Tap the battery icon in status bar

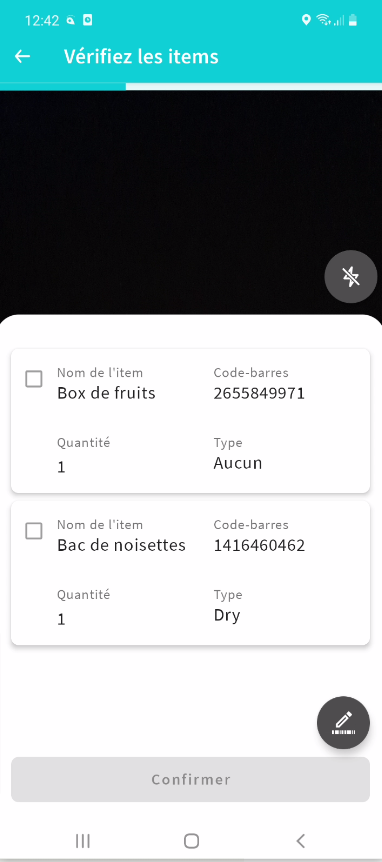(353, 21)
